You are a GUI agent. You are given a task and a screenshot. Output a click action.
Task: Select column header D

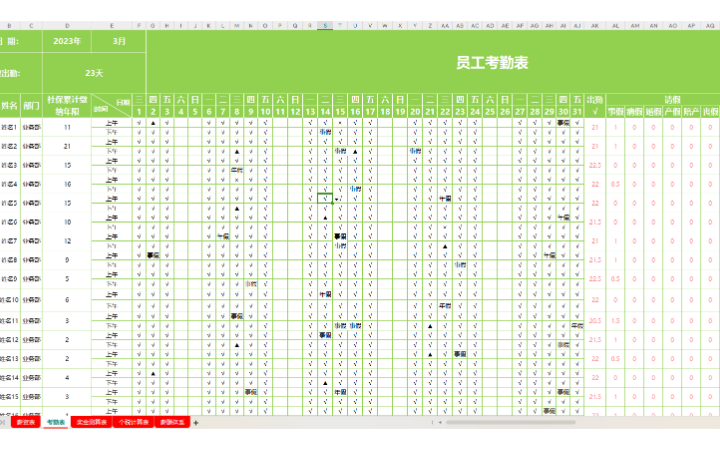point(67,26)
